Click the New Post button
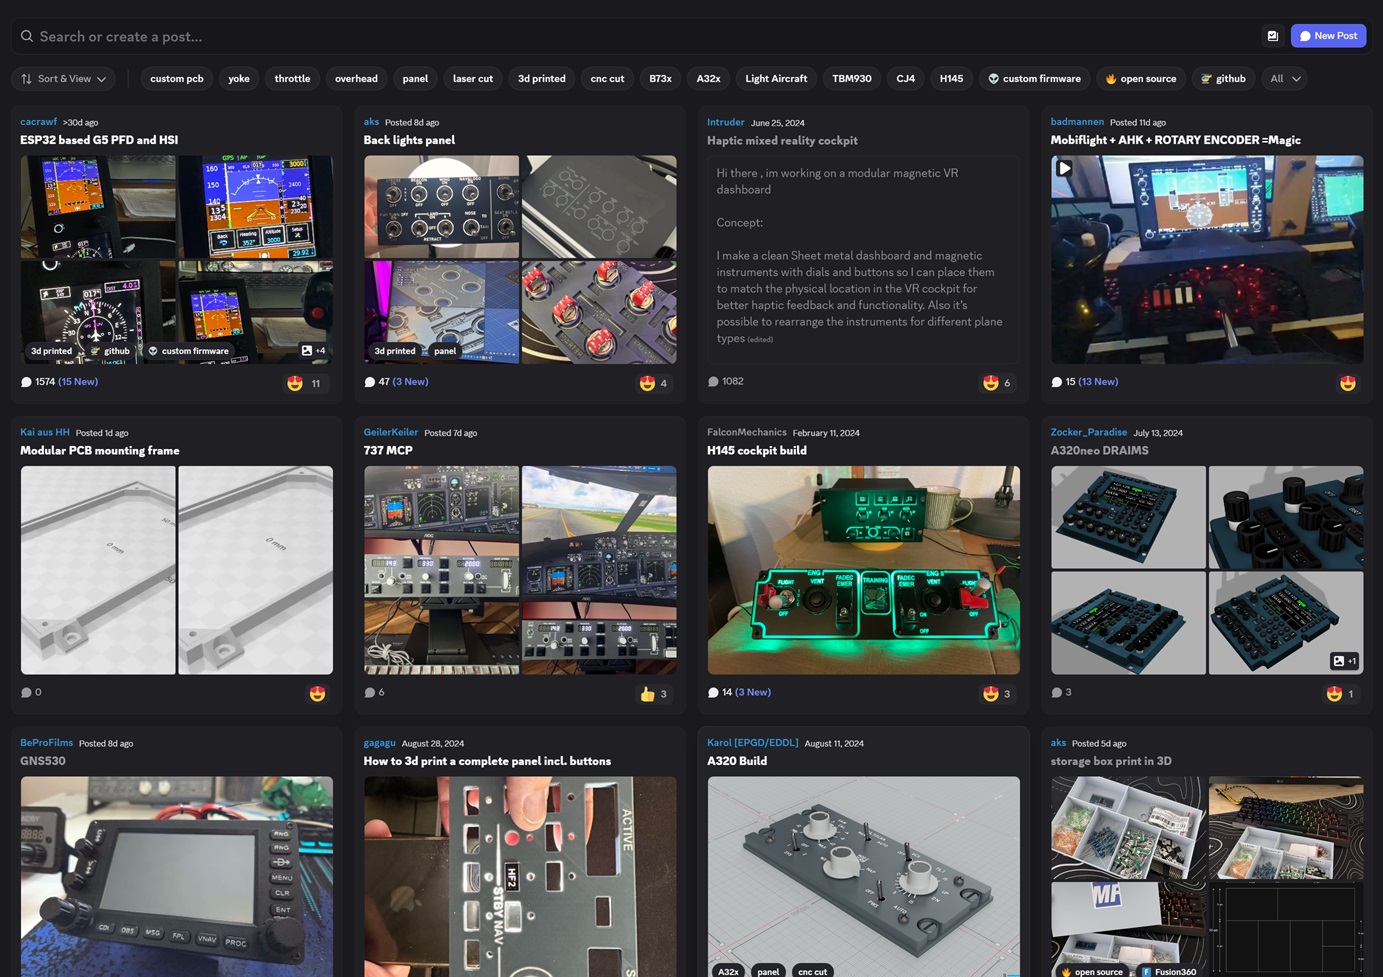The image size is (1383, 977). [x=1327, y=36]
